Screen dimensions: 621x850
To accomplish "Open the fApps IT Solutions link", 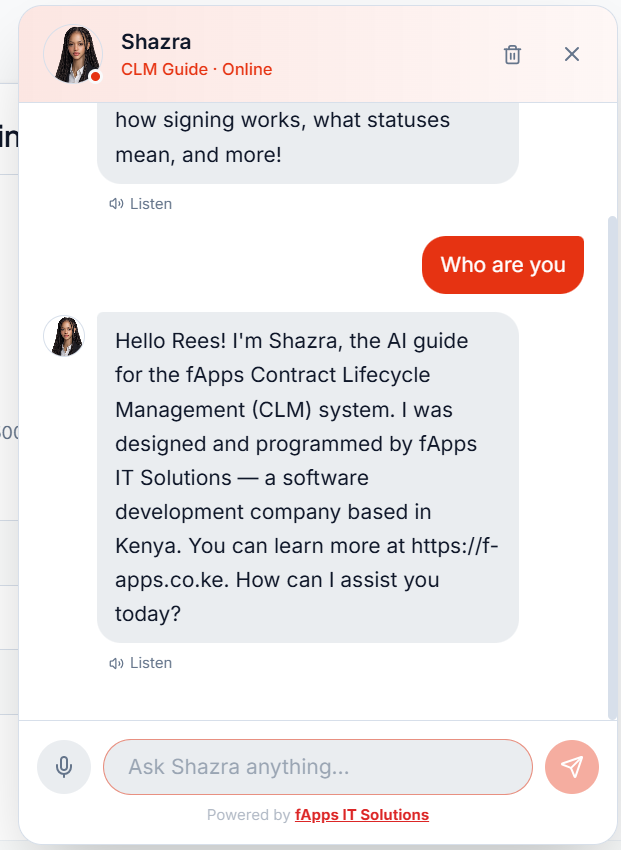I will pos(362,814).
